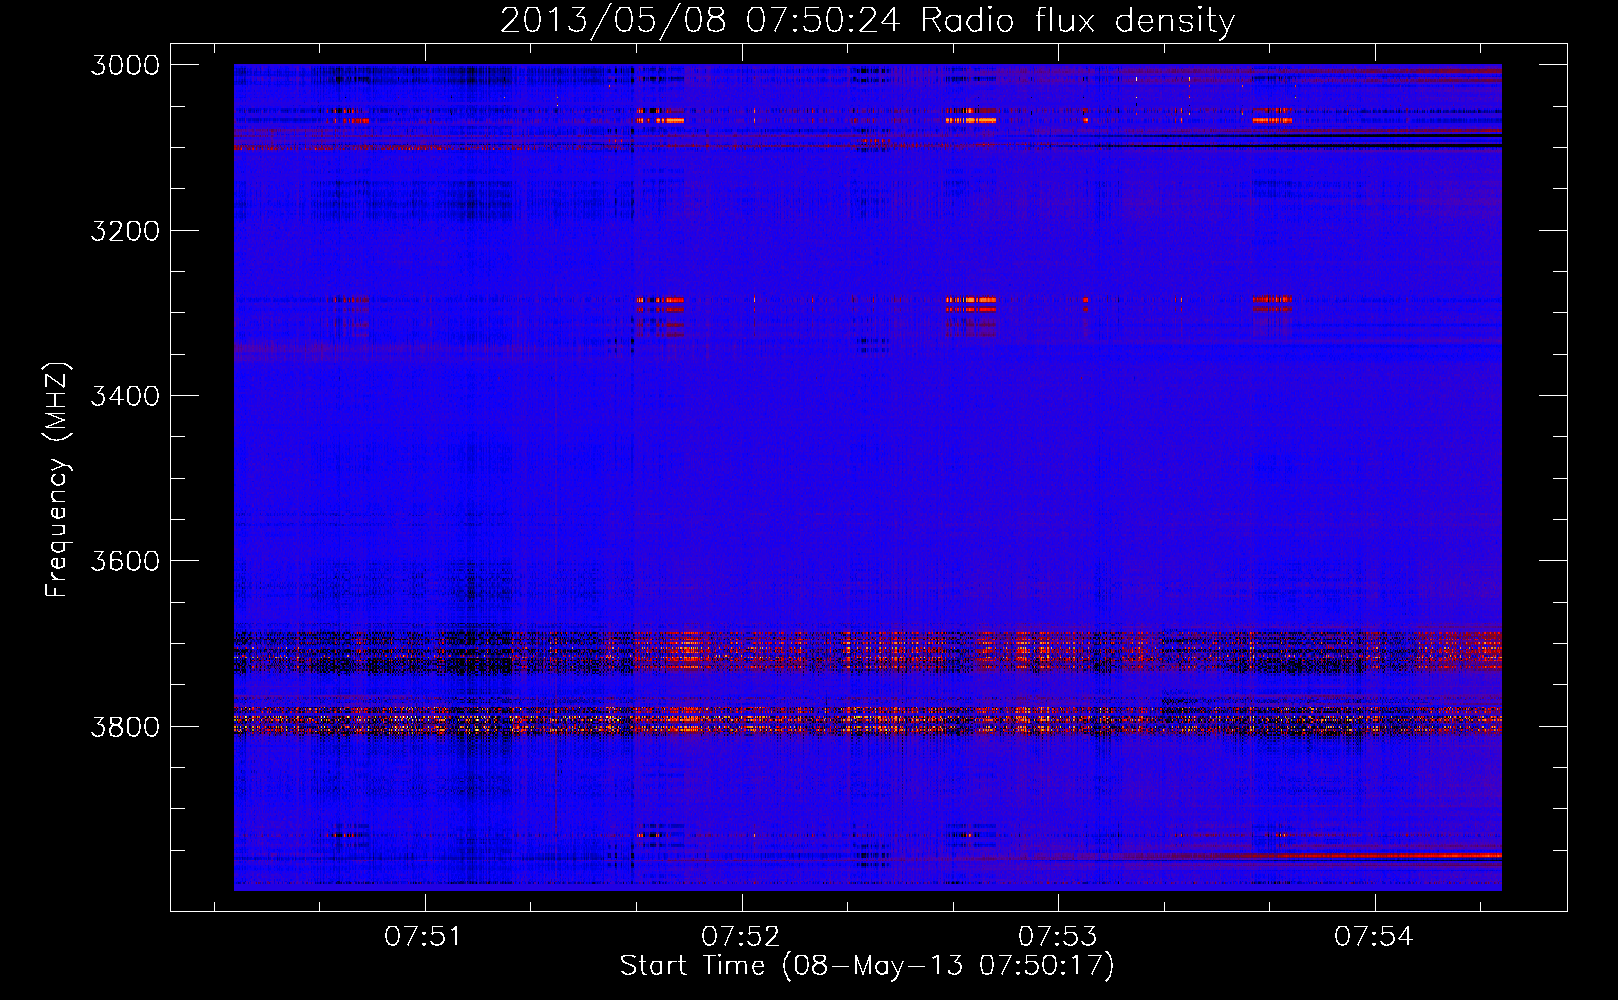This screenshot has height=1000, width=1618.
Task: Select the 3200 frequency tick label
Action: click(125, 231)
